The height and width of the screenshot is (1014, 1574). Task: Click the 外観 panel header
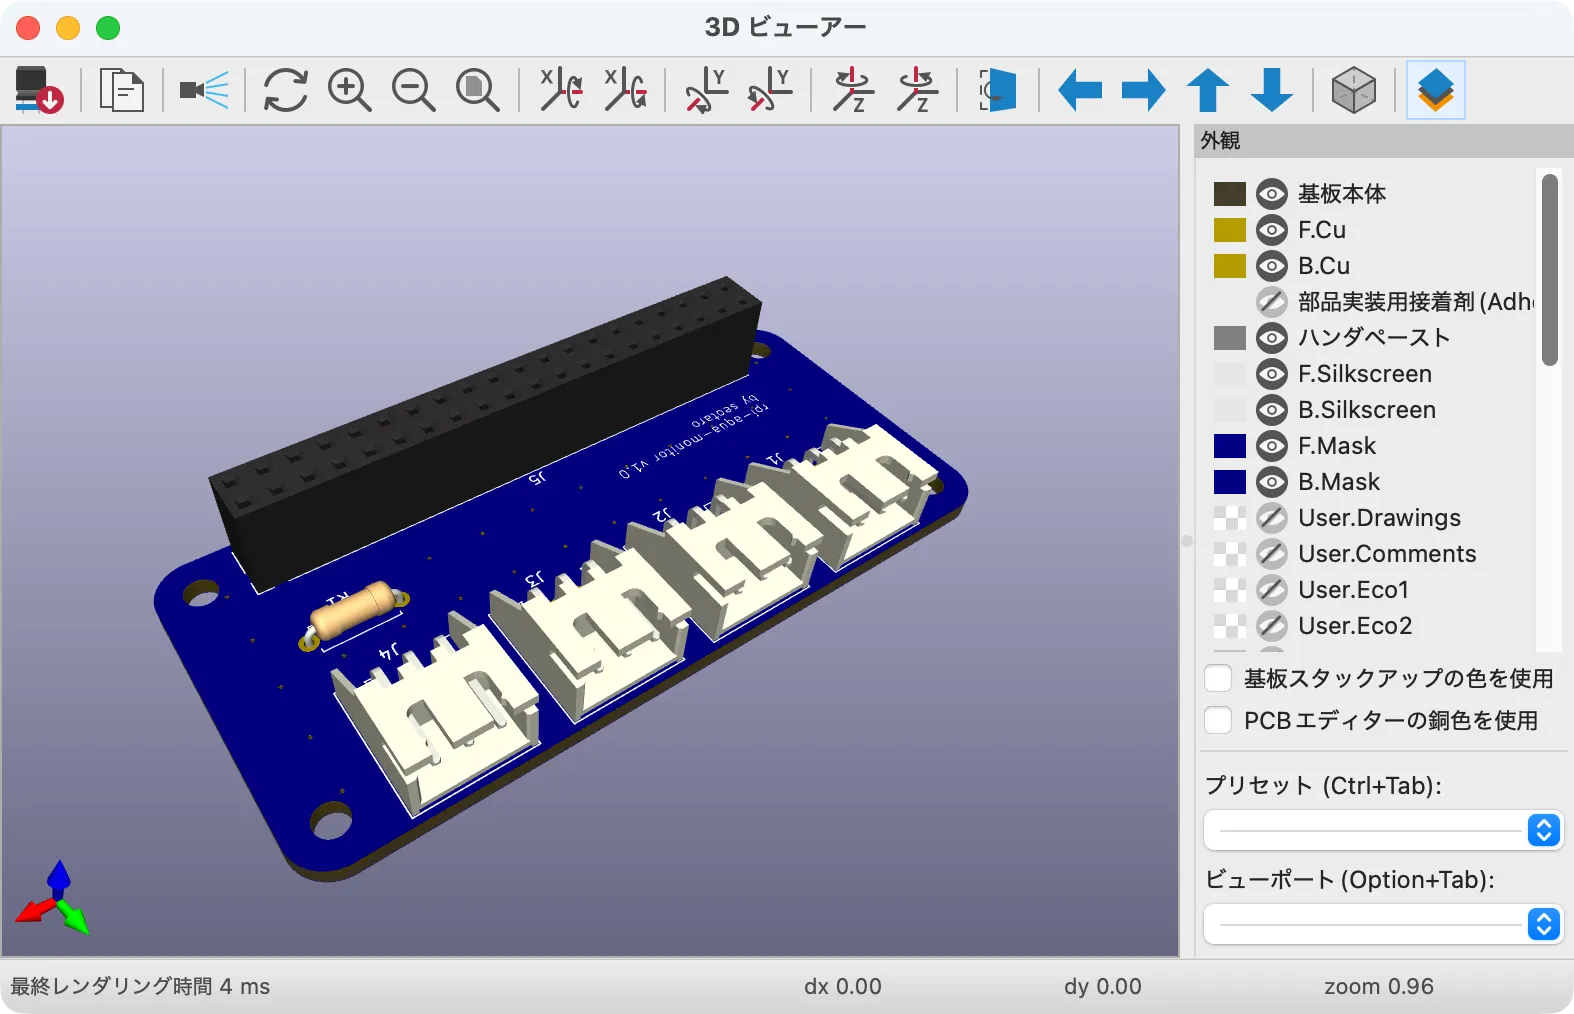pyautogui.click(x=1384, y=141)
